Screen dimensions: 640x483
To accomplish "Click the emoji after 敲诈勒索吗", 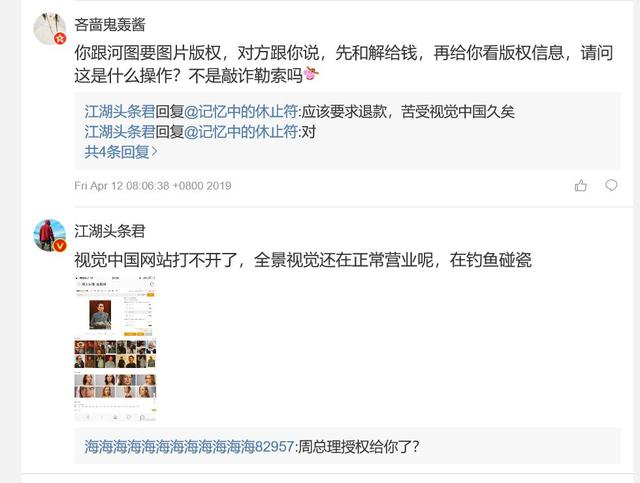I will tap(311, 73).
